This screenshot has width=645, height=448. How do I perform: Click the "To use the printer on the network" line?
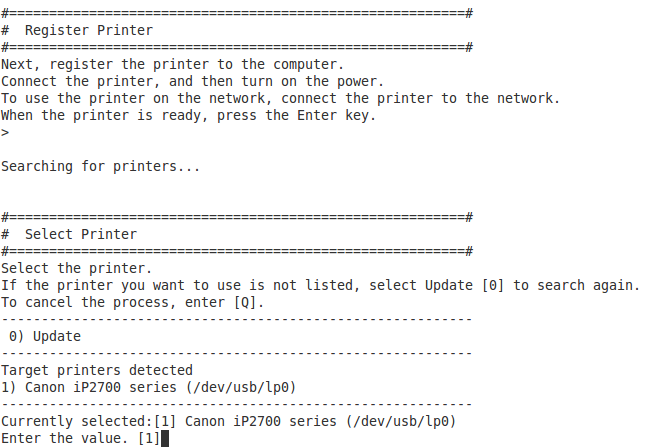[280, 99]
